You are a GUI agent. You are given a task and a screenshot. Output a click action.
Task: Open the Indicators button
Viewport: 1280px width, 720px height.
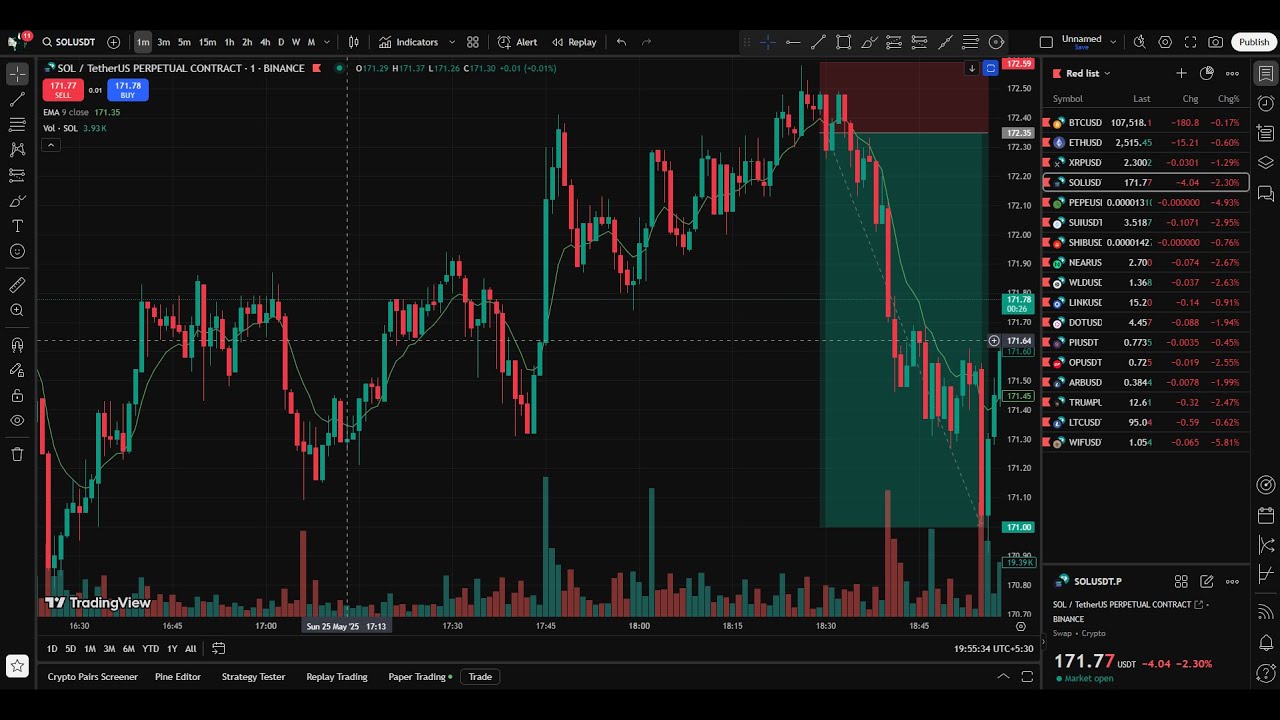coord(408,42)
